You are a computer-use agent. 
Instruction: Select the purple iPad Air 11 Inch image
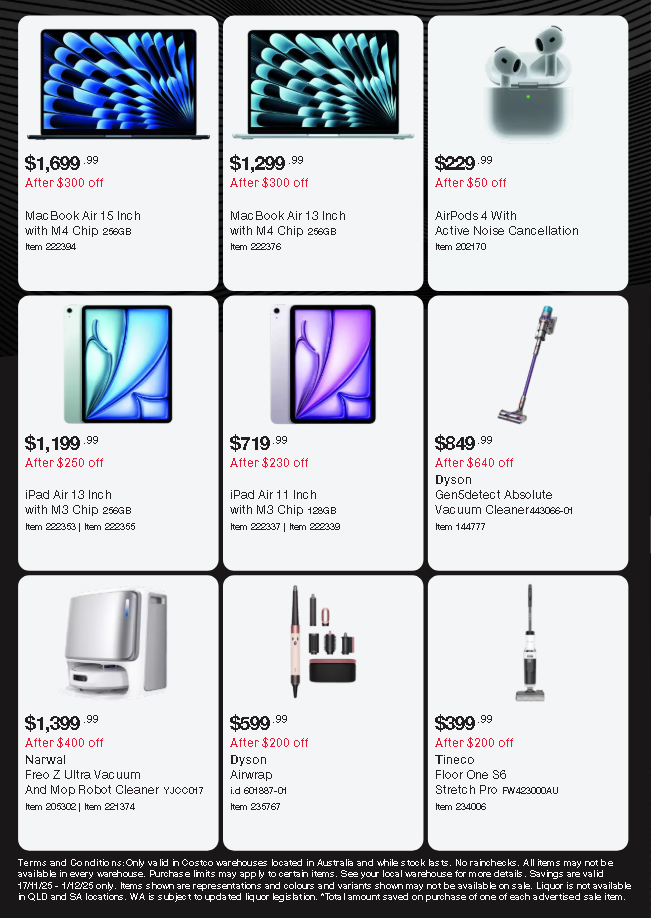[x=322, y=364]
